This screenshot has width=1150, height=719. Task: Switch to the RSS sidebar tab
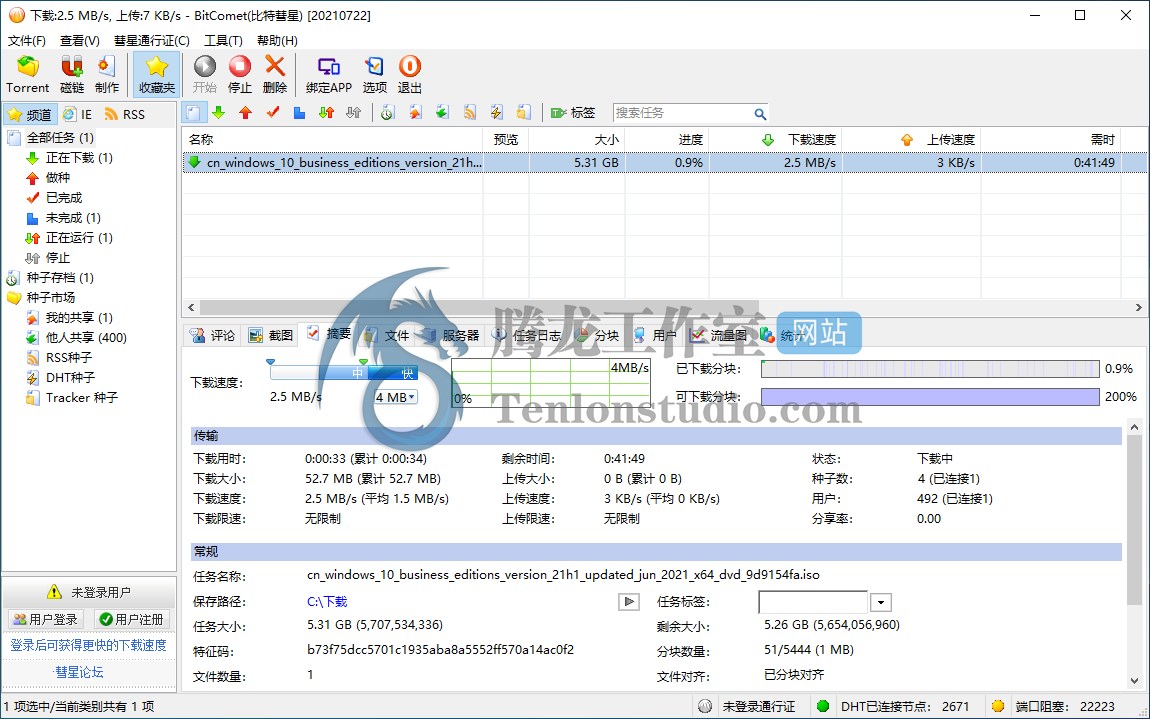pyautogui.click(x=125, y=114)
